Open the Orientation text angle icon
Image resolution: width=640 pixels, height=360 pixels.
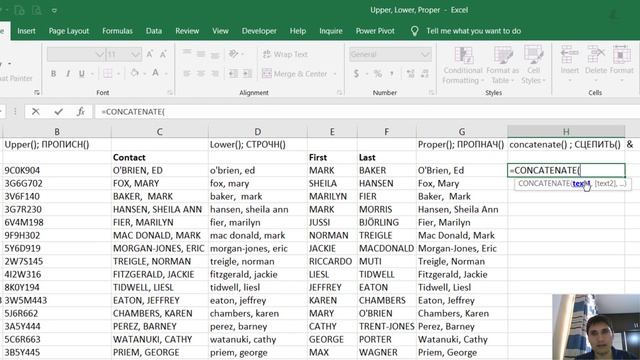coord(233,54)
